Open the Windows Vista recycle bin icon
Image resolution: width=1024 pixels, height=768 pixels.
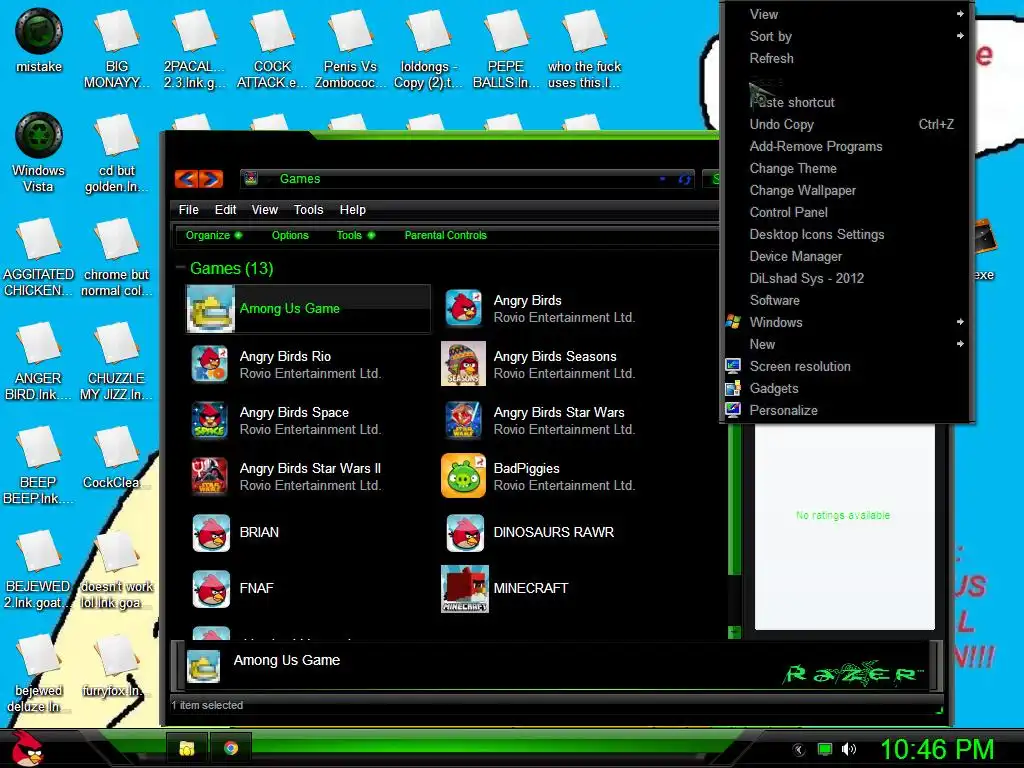click(x=39, y=152)
